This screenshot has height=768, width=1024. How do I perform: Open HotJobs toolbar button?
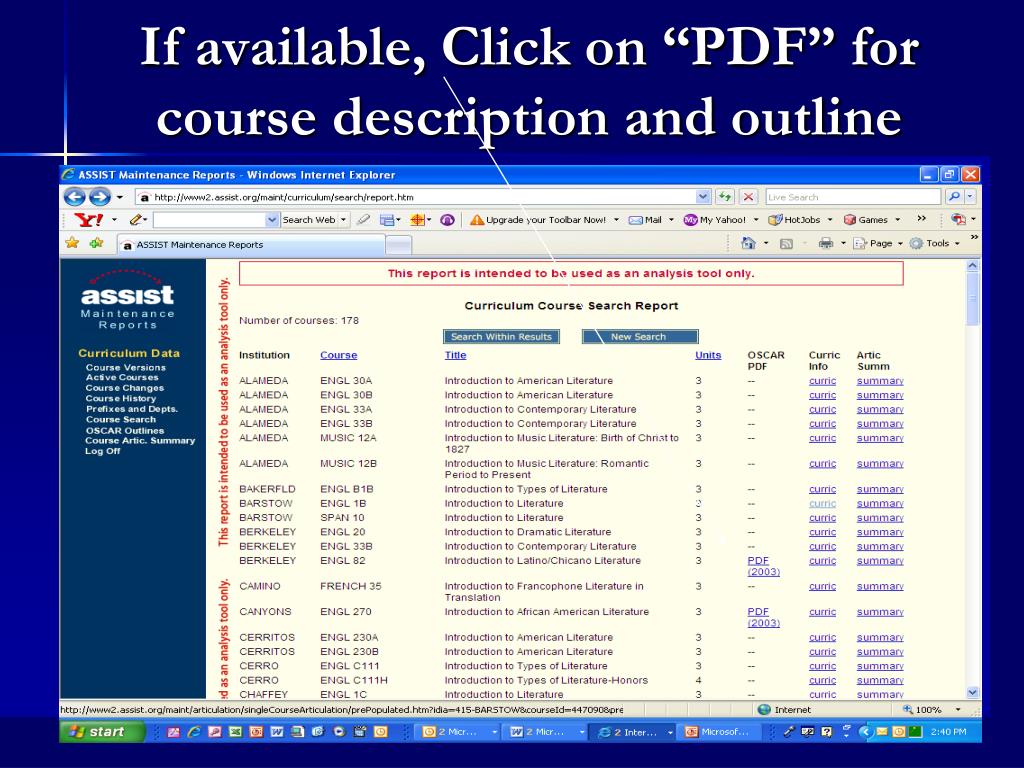(794, 220)
